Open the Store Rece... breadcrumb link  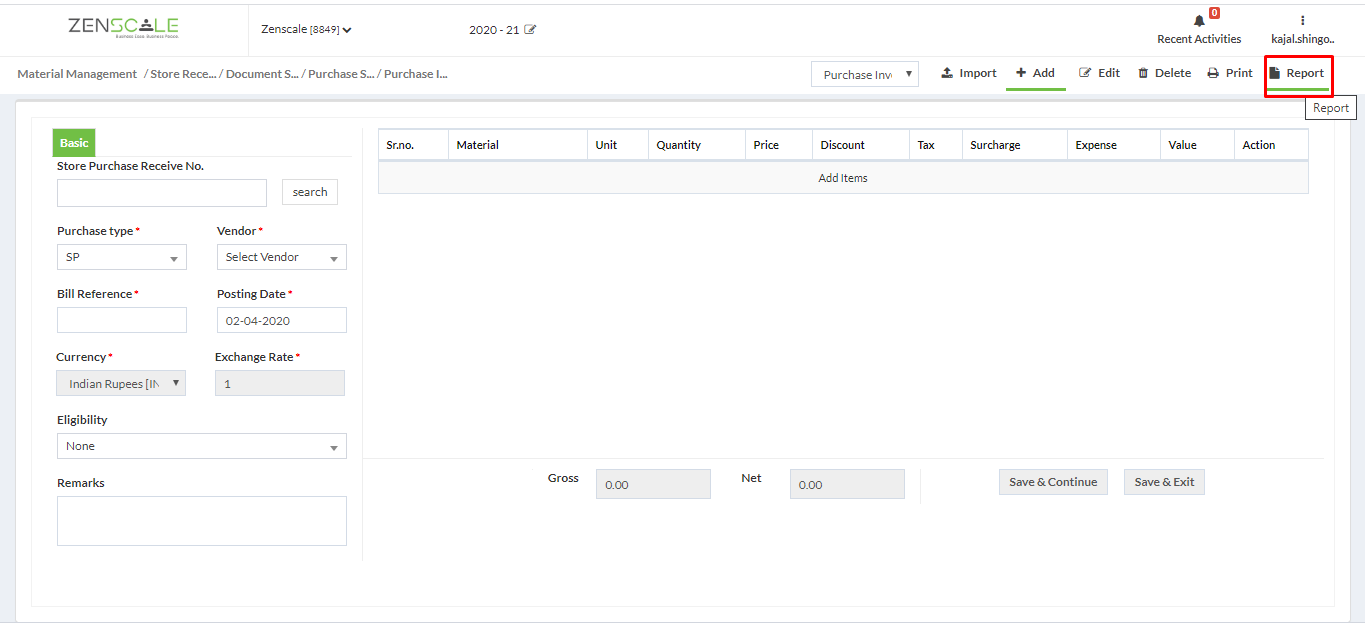183,74
